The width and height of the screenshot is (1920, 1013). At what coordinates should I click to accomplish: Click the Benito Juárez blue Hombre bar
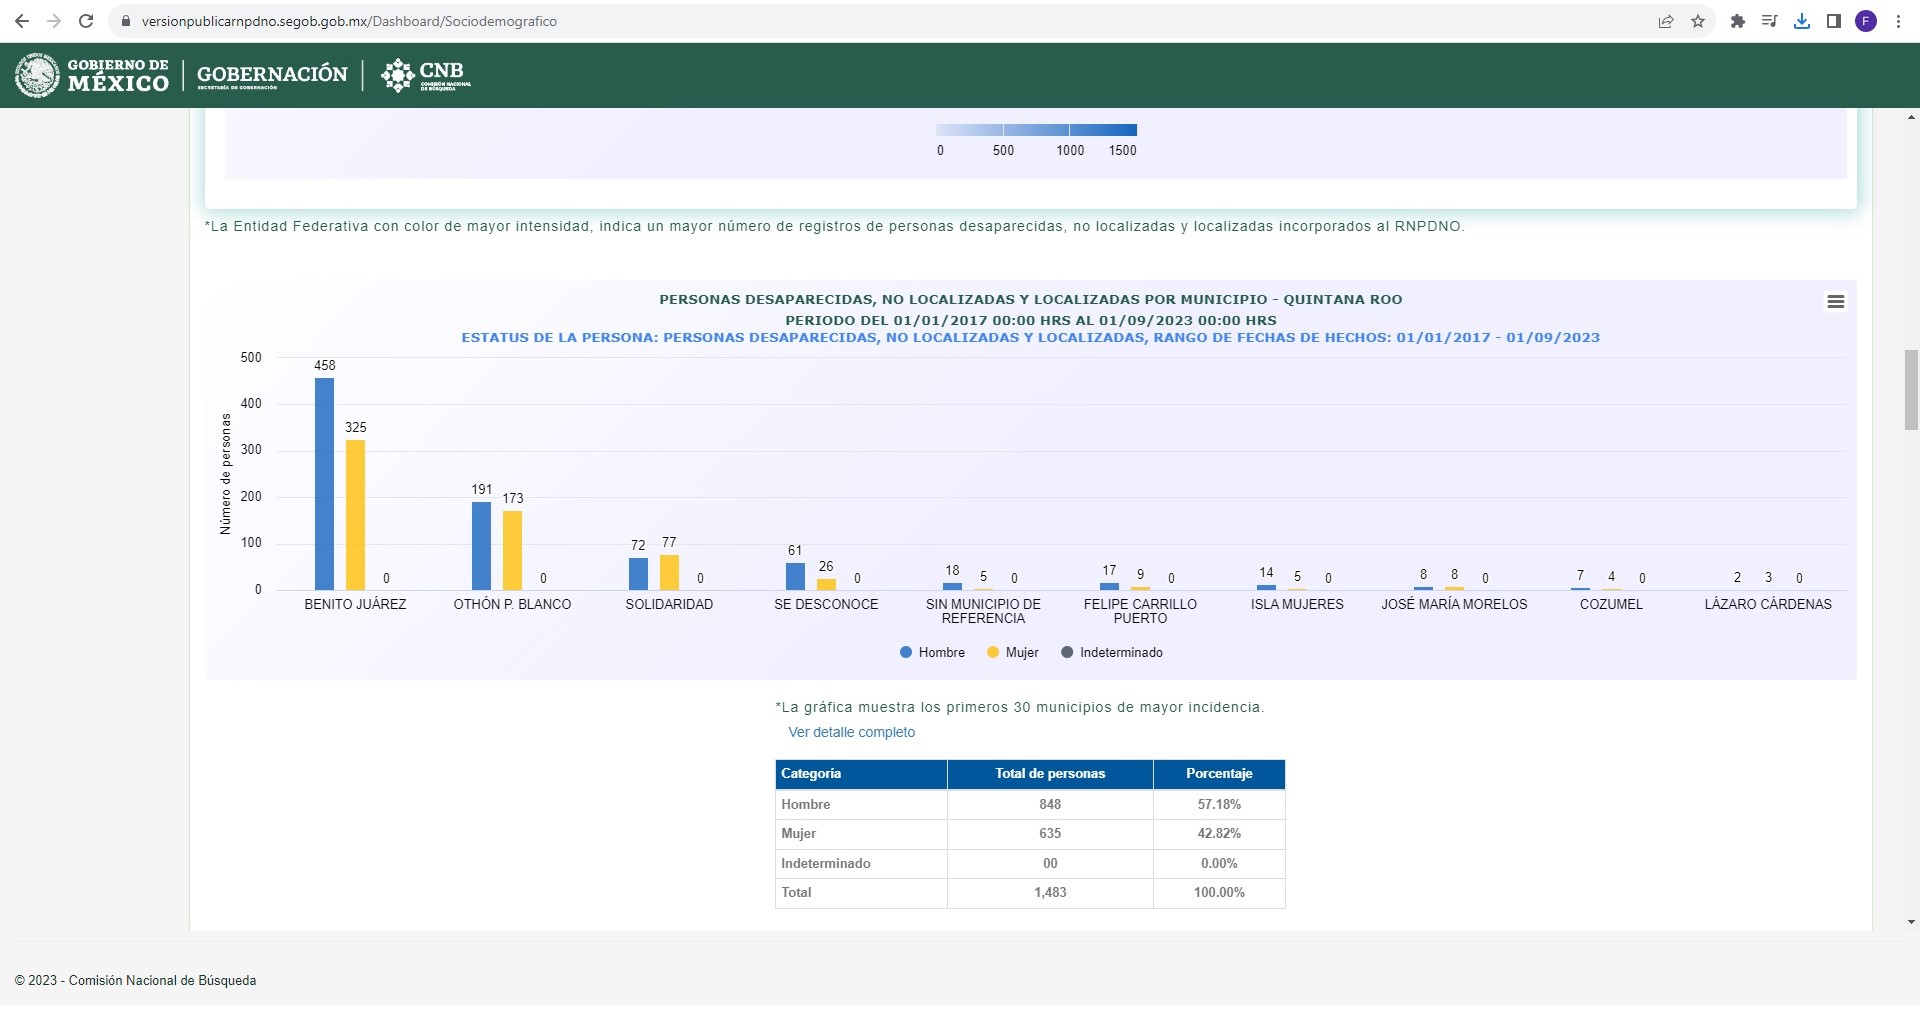pyautogui.click(x=324, y=484)
